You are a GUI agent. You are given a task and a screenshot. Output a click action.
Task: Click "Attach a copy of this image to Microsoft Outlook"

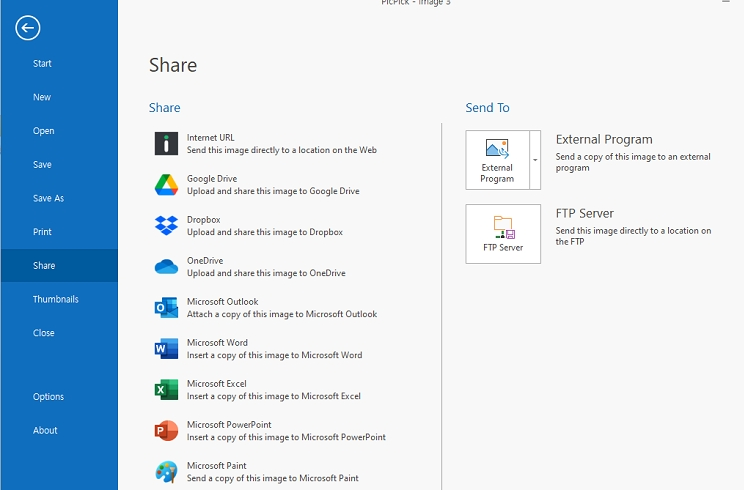pos(282,314)
